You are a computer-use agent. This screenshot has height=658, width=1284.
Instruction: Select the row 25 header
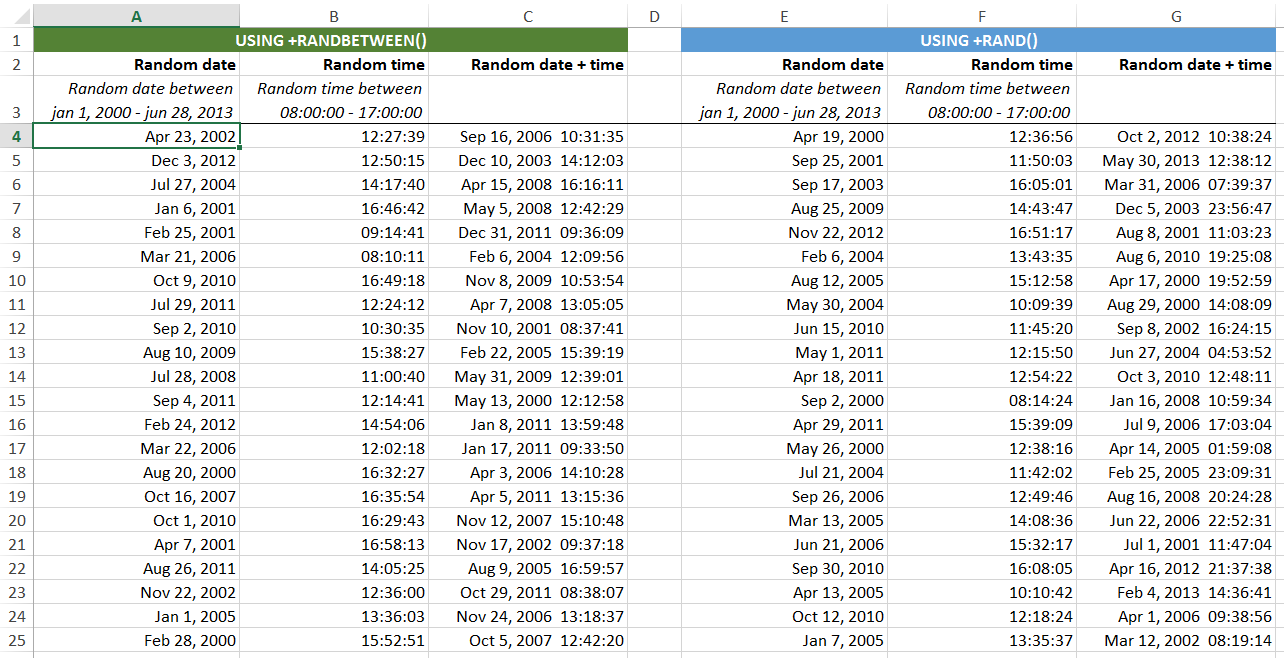[16, 640]
